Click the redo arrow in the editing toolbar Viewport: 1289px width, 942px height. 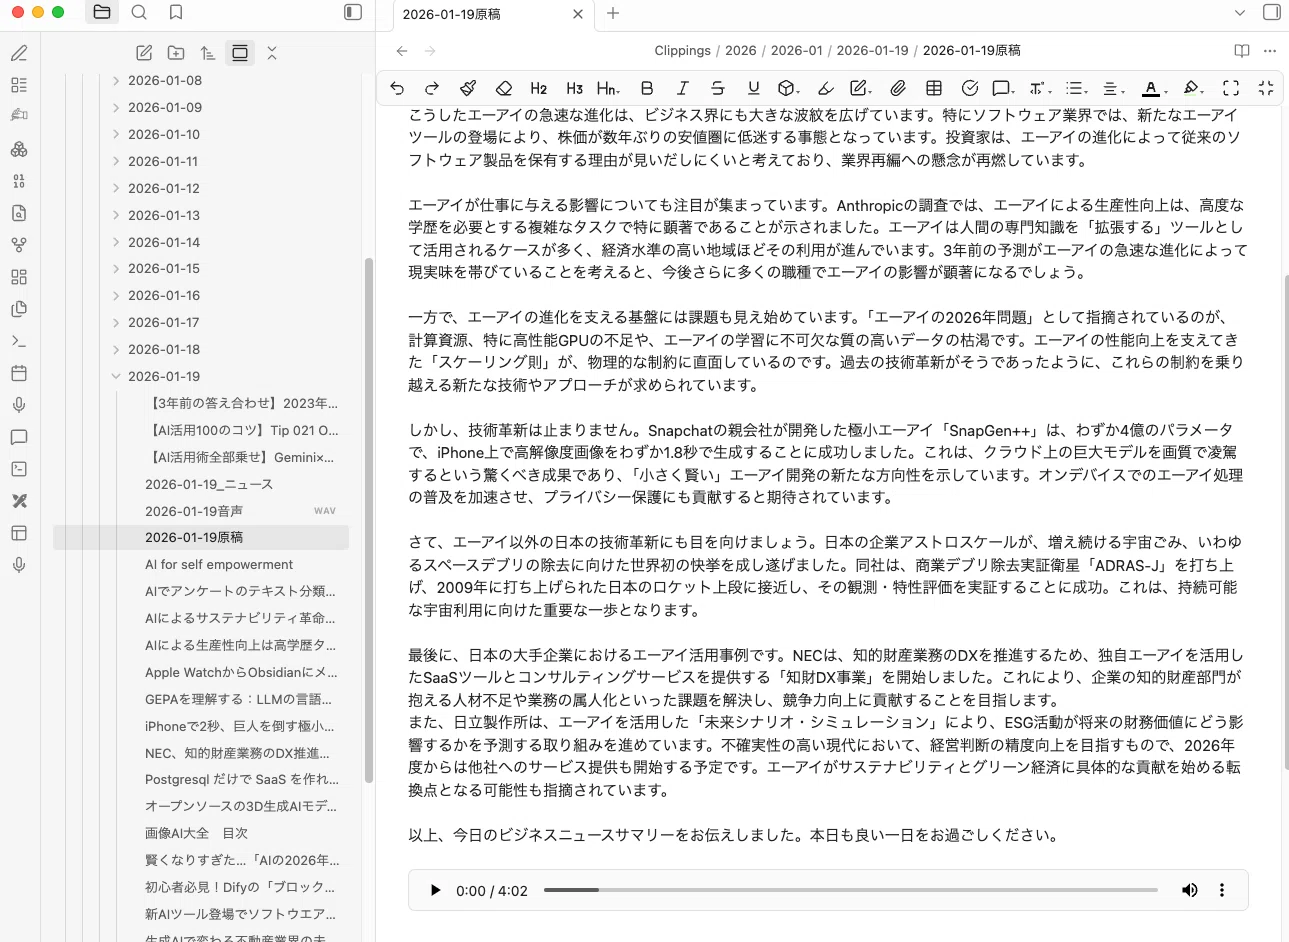[x=432, y=88]
